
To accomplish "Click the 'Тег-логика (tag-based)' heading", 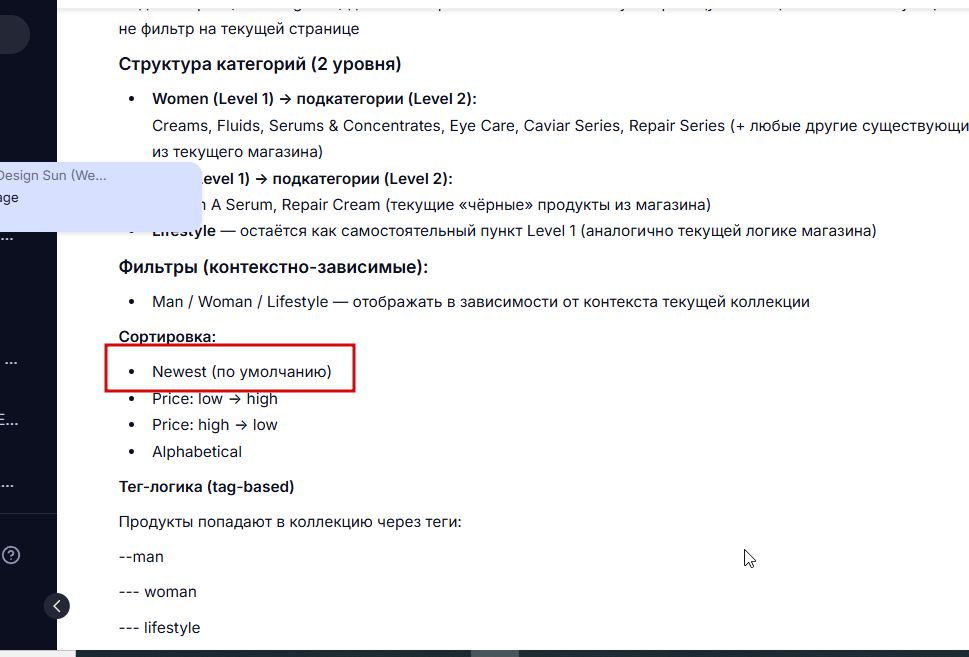I will point(206,487).
